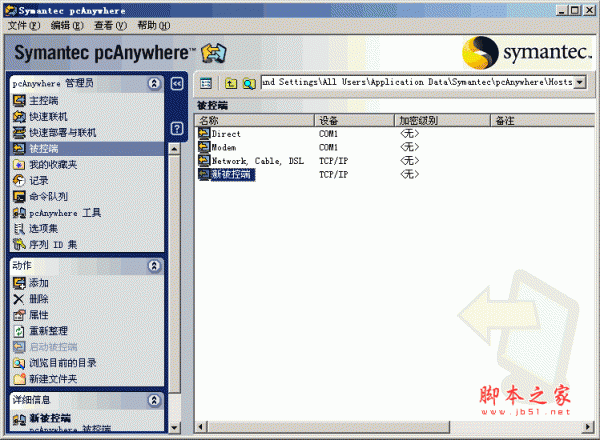Open 快速部署与联机 in the sidebar
This screenshot has height=440, width=600.
(x=55, y=133)
